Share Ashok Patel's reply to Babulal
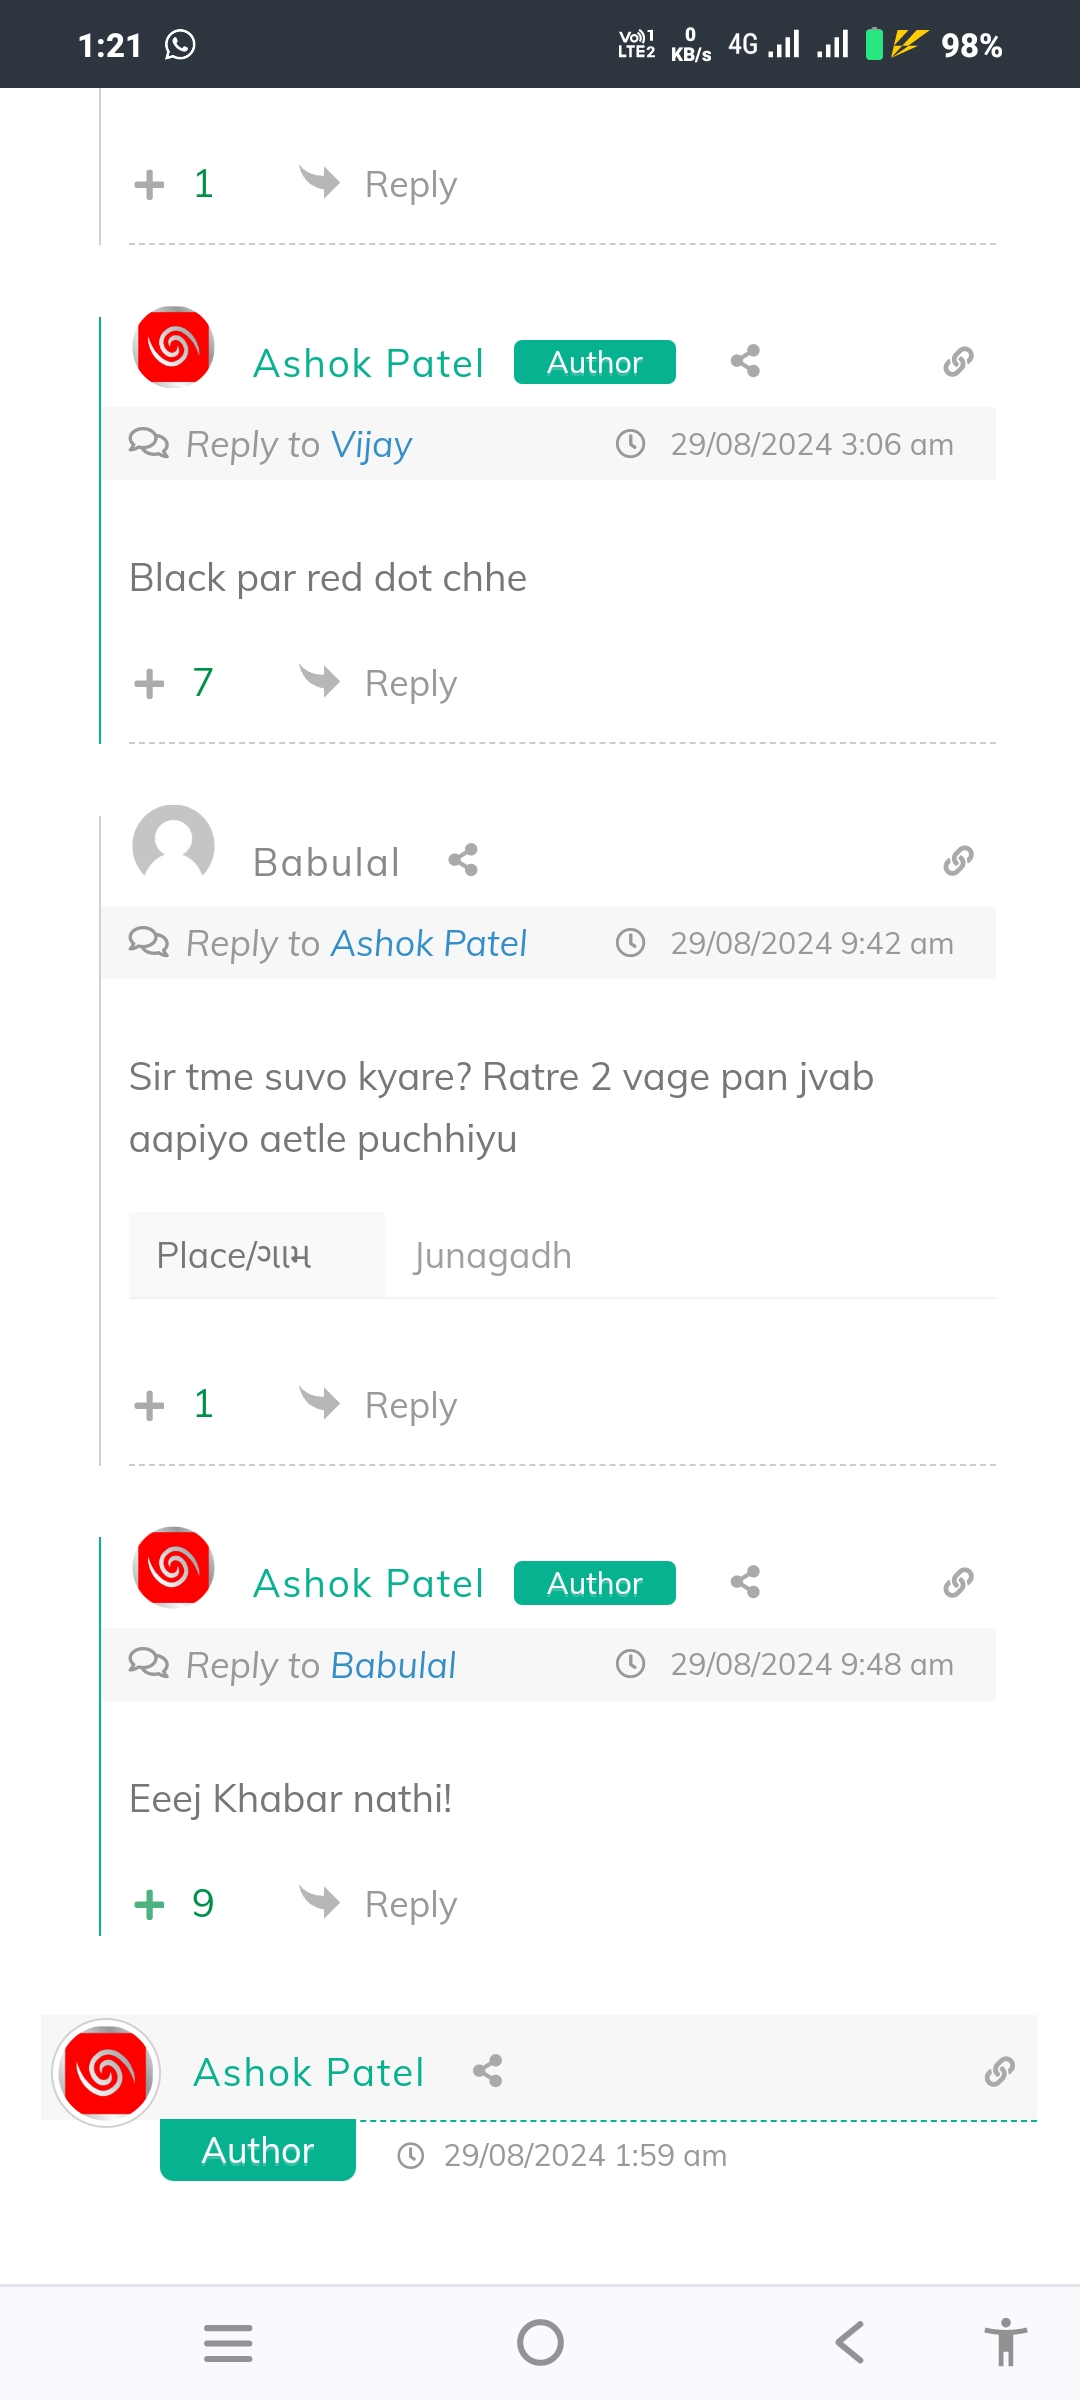The width and height of the screenshot is (1080, 2400). [x=745, y=1582]
